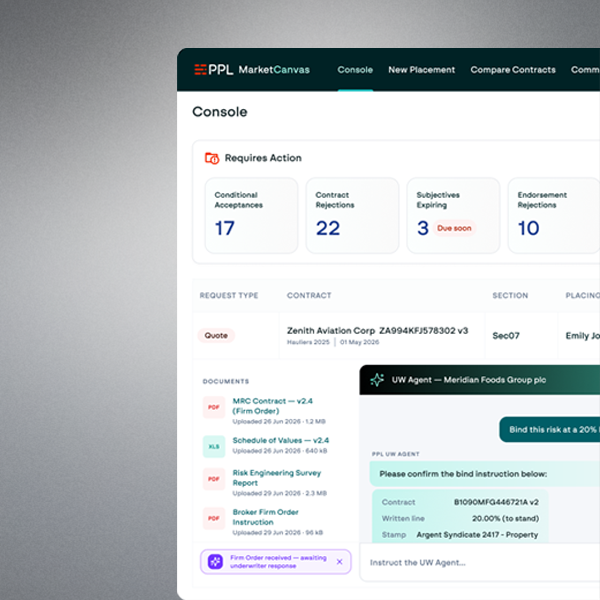The image size is (600, 600).
Task: Click the Quote request type pill
Action: click(216, 336)
